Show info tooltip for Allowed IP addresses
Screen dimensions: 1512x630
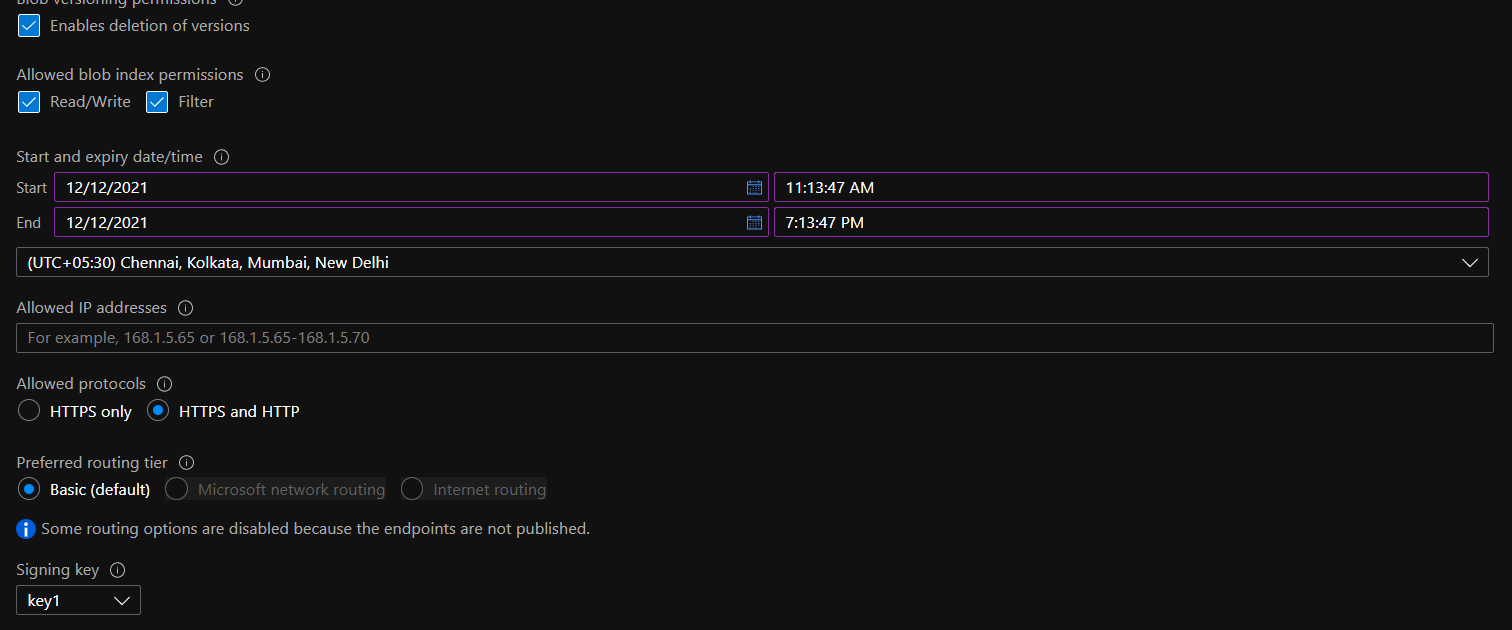pyautogui.click(x=185, y=308)
